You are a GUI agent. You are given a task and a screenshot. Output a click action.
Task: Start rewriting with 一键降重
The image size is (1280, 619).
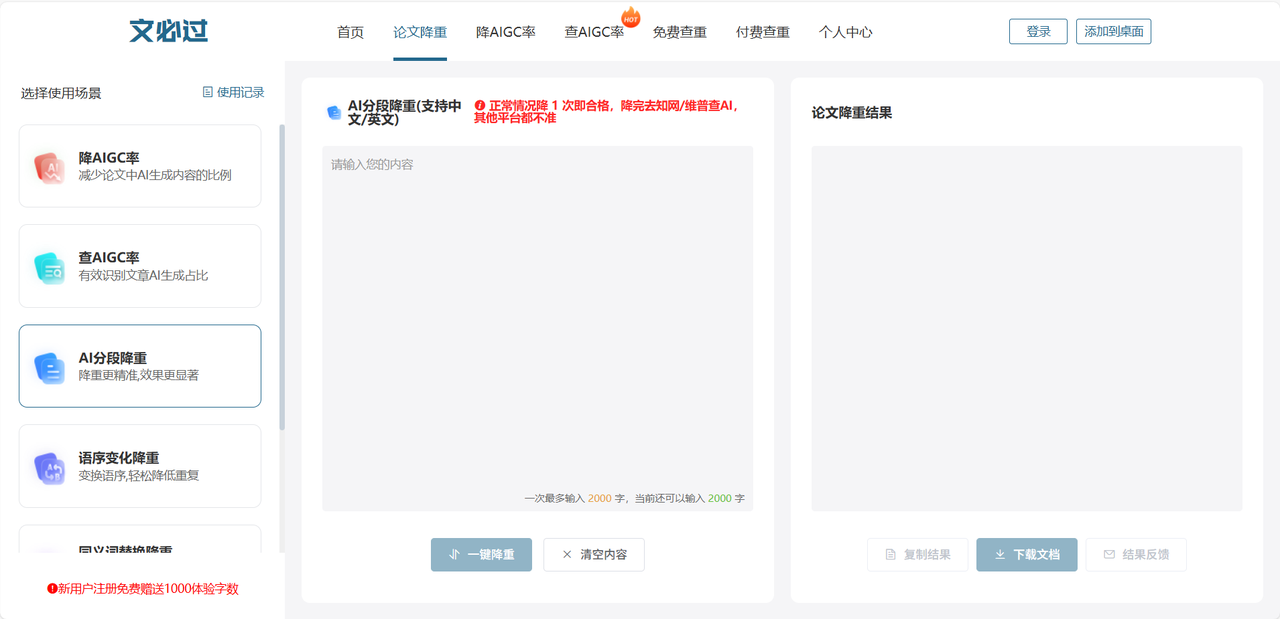[x=482, y=554]
